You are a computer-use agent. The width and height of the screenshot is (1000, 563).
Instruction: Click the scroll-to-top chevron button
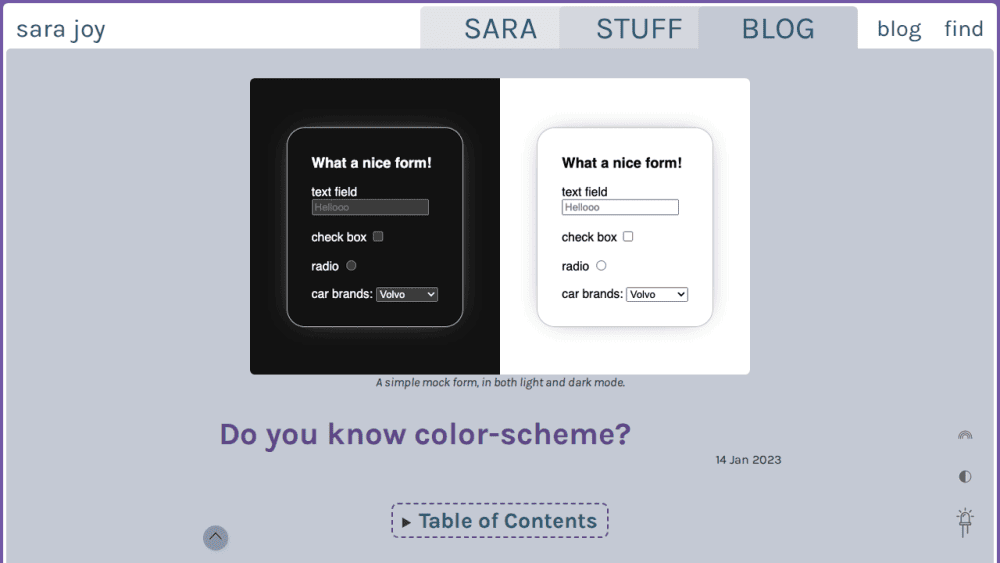tap(216, 537)
